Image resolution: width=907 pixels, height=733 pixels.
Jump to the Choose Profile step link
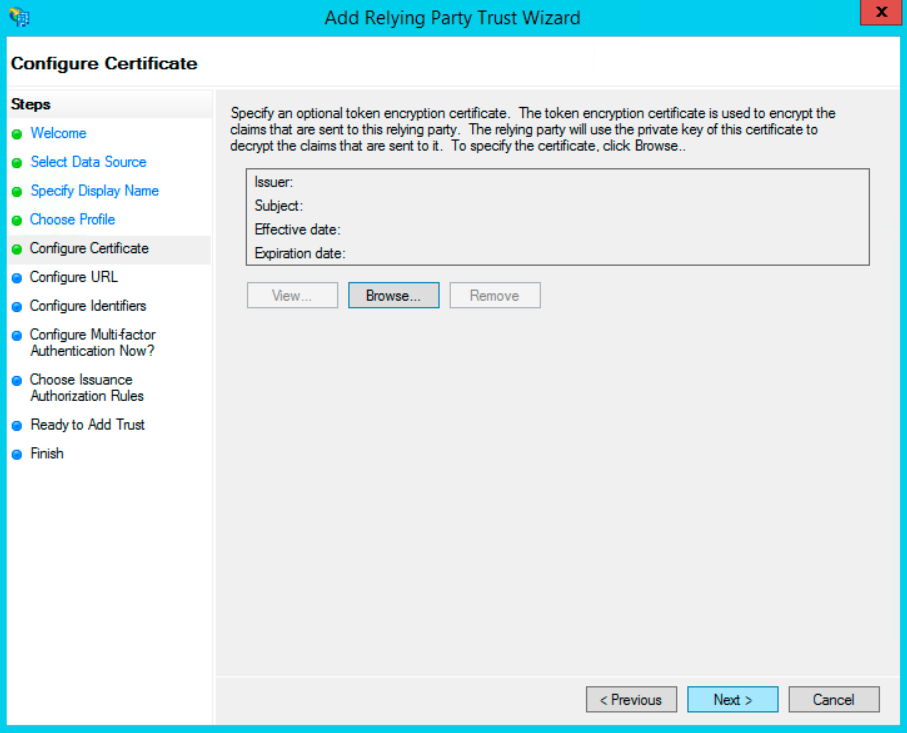72,219
